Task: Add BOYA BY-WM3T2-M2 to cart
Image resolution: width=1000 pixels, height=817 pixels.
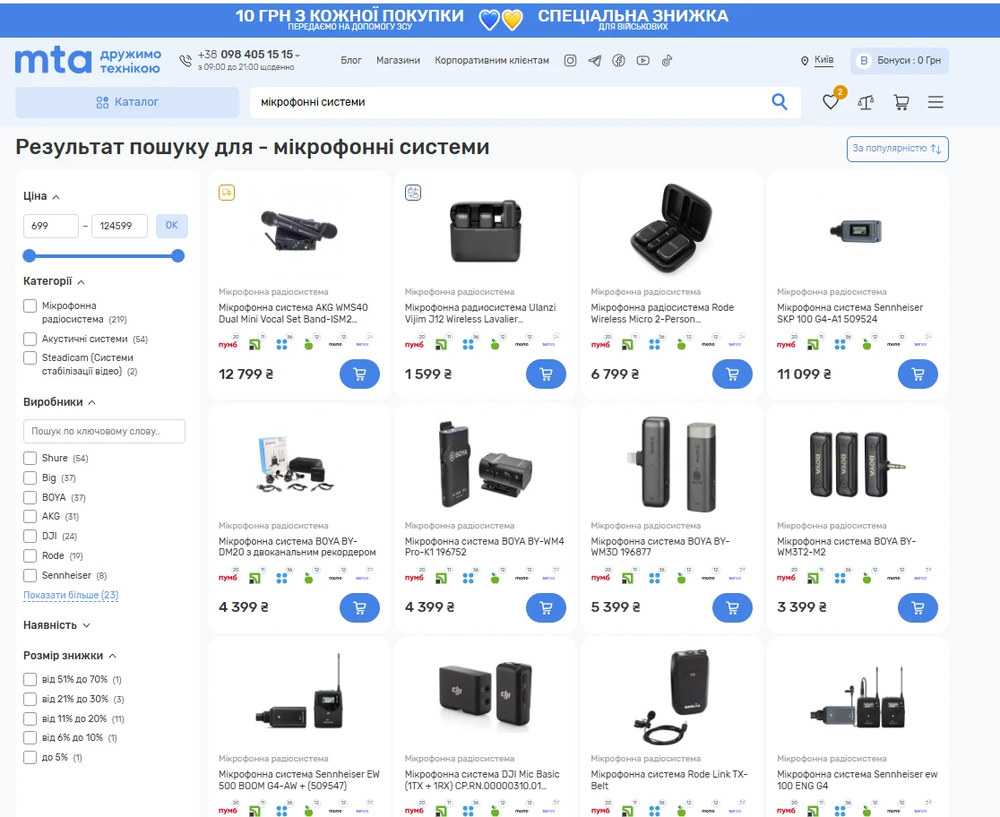Action: coord(918,608)
